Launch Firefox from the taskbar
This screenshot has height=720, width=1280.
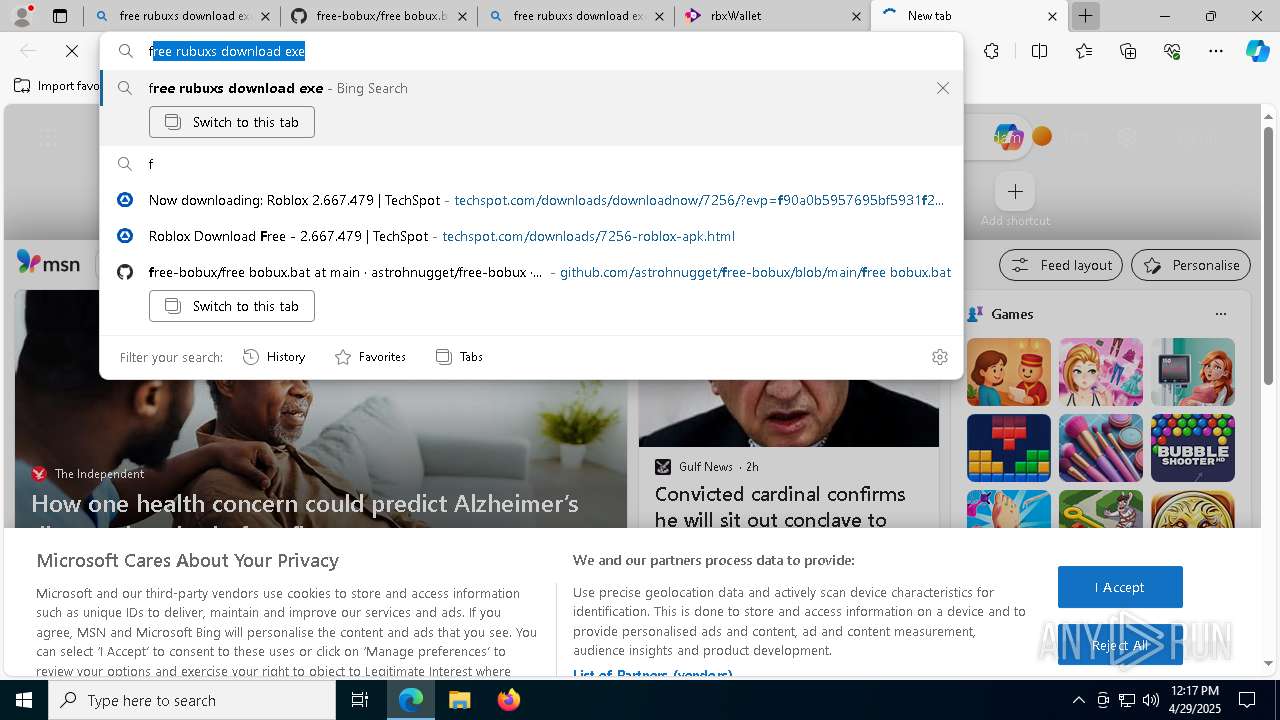coord(508,700)
